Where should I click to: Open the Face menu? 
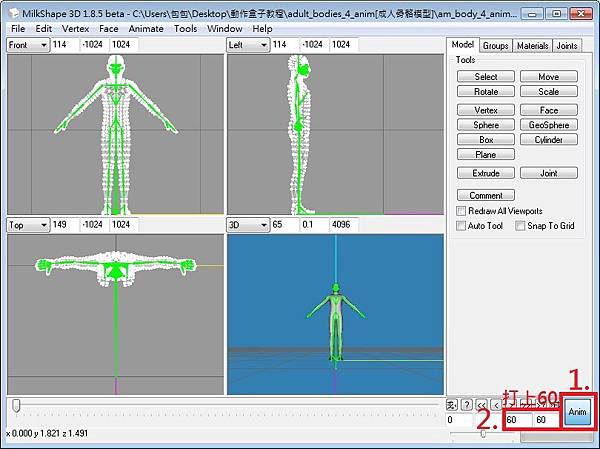point(109,29)
